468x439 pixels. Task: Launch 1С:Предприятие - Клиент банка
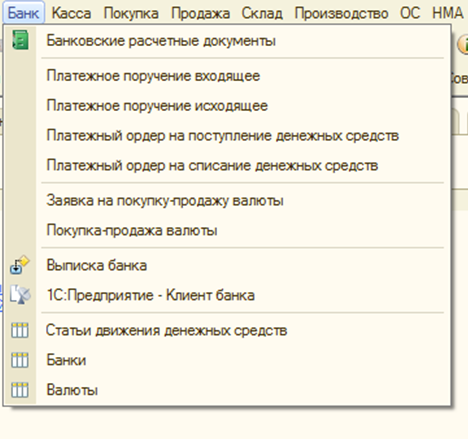click(x=227, y=295)
